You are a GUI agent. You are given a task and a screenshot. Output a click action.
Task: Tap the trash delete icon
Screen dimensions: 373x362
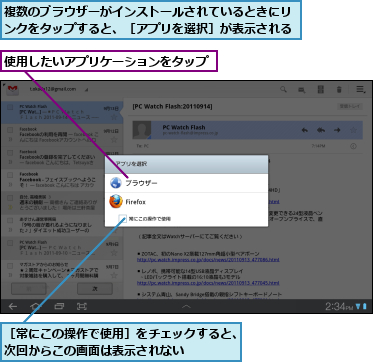click(339, 89)
